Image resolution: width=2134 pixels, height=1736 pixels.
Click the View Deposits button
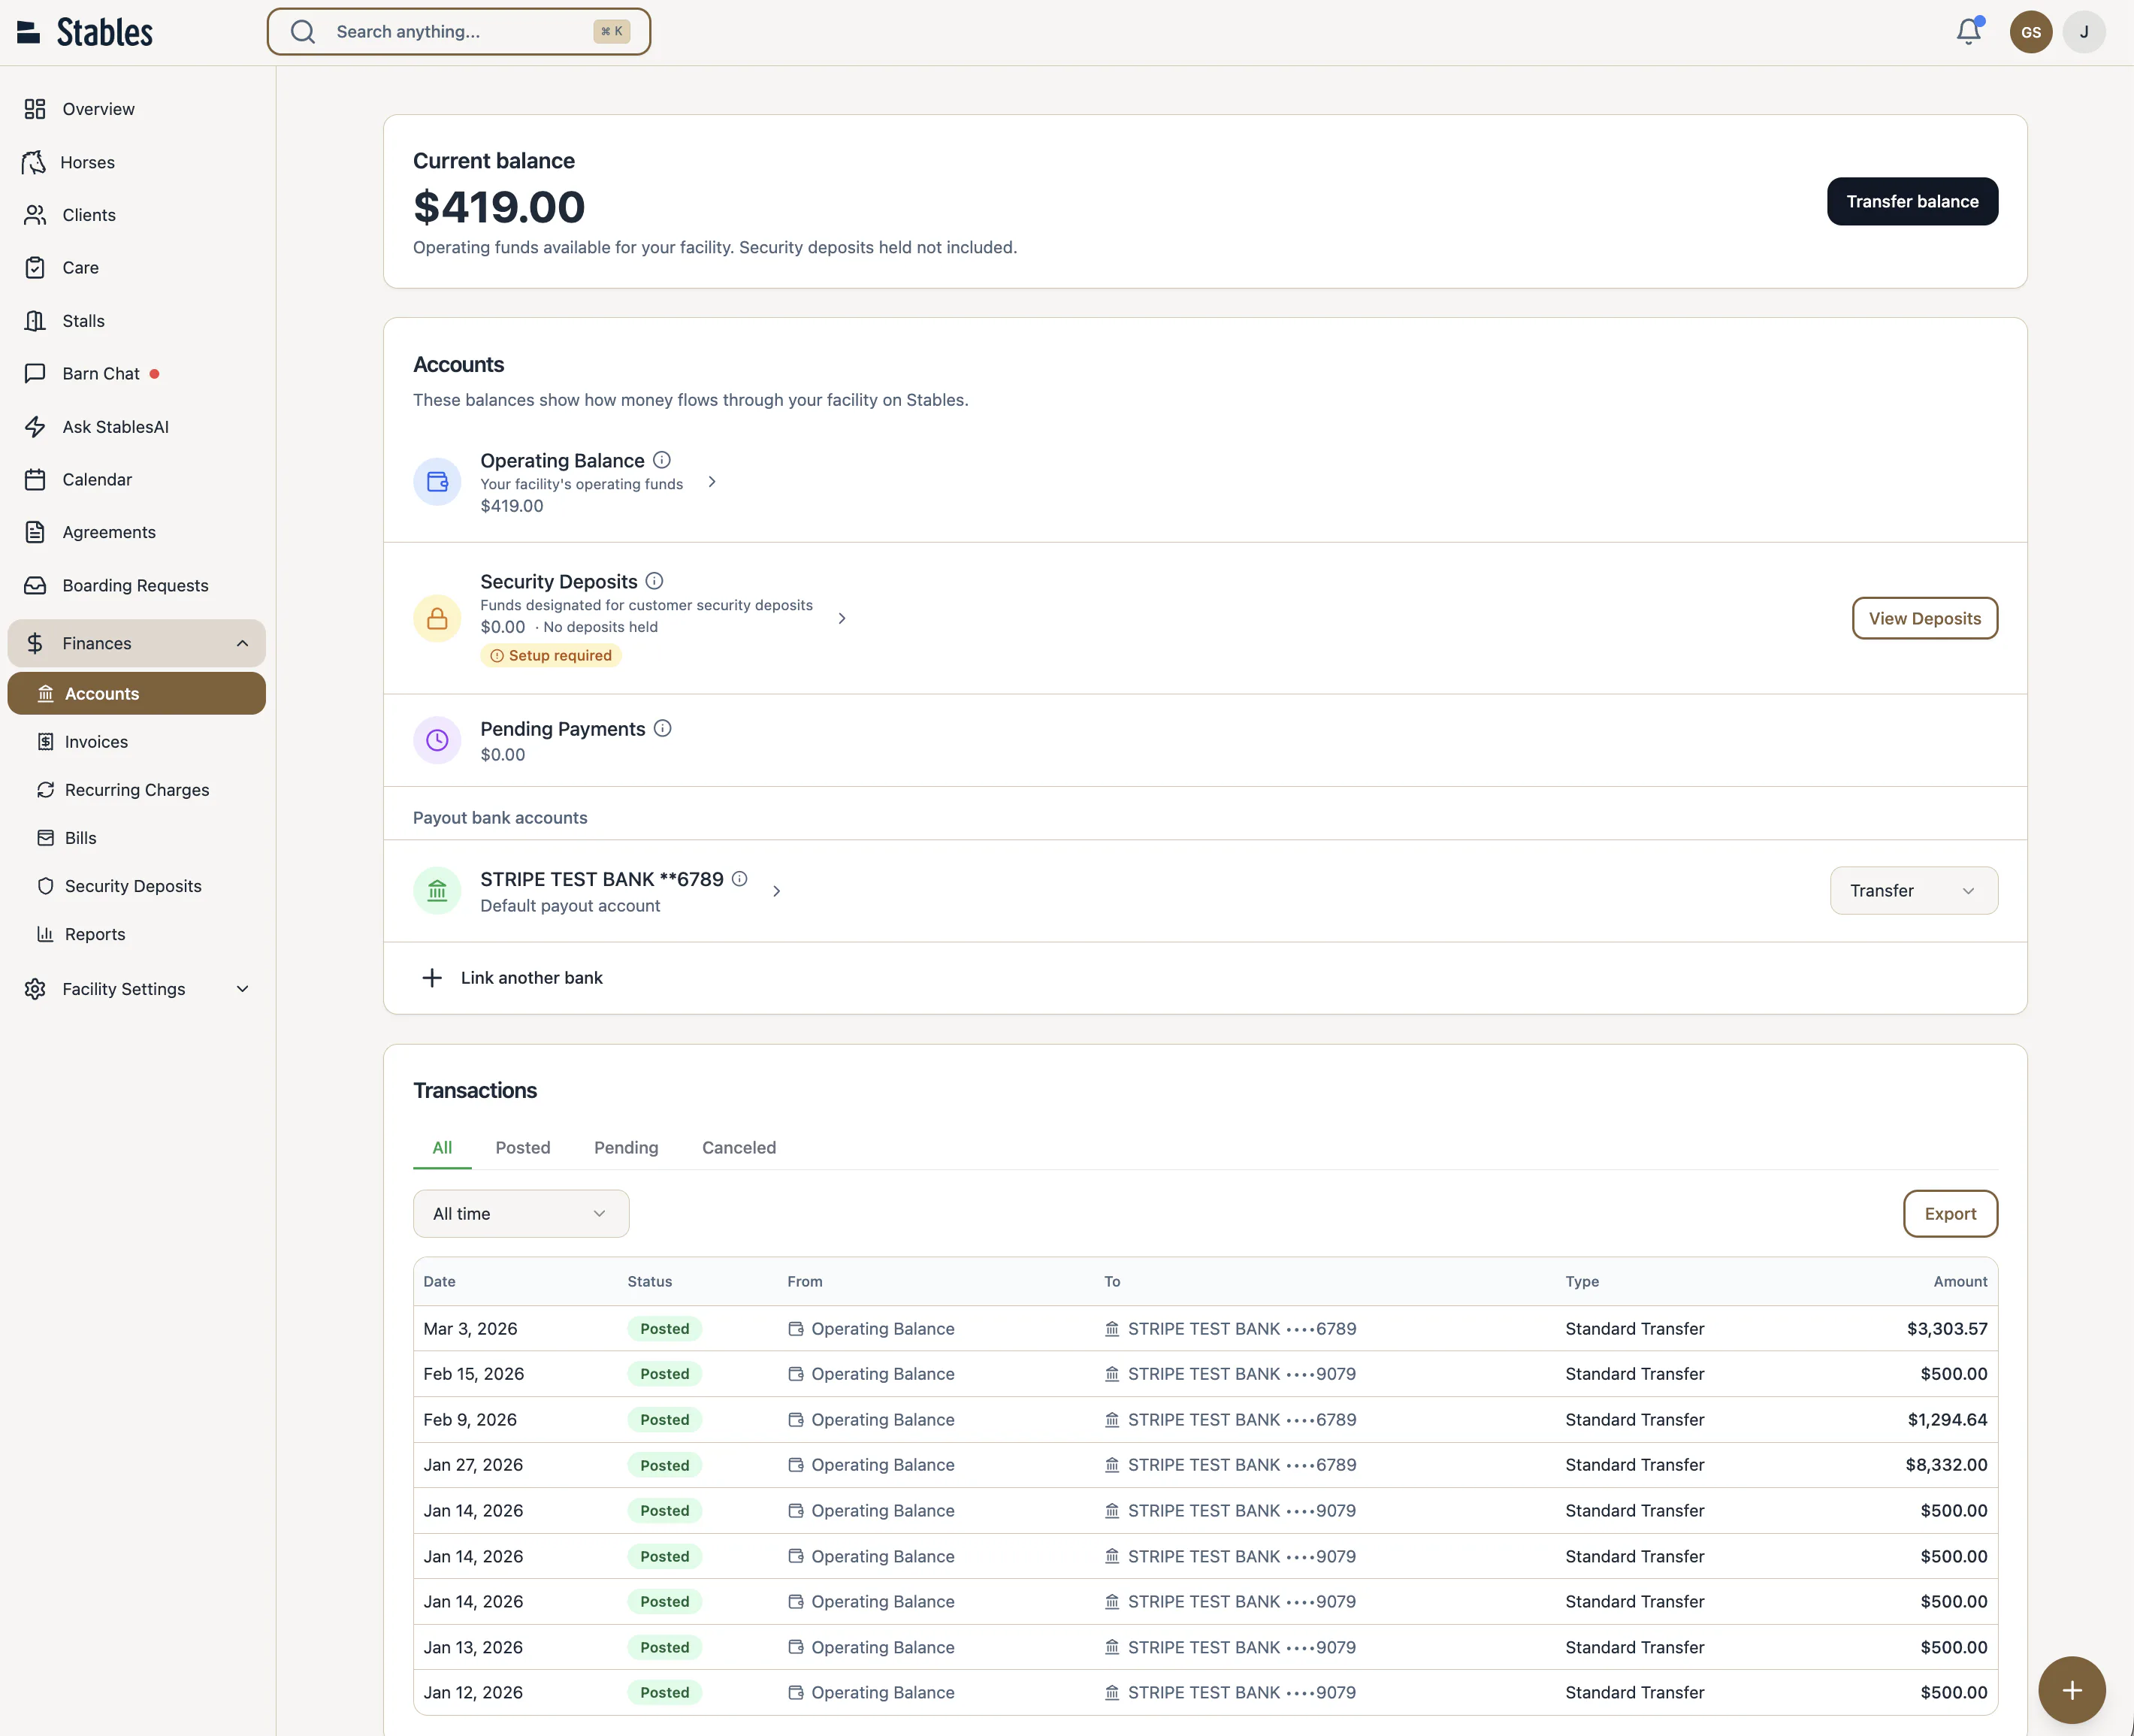point(1925,619)
